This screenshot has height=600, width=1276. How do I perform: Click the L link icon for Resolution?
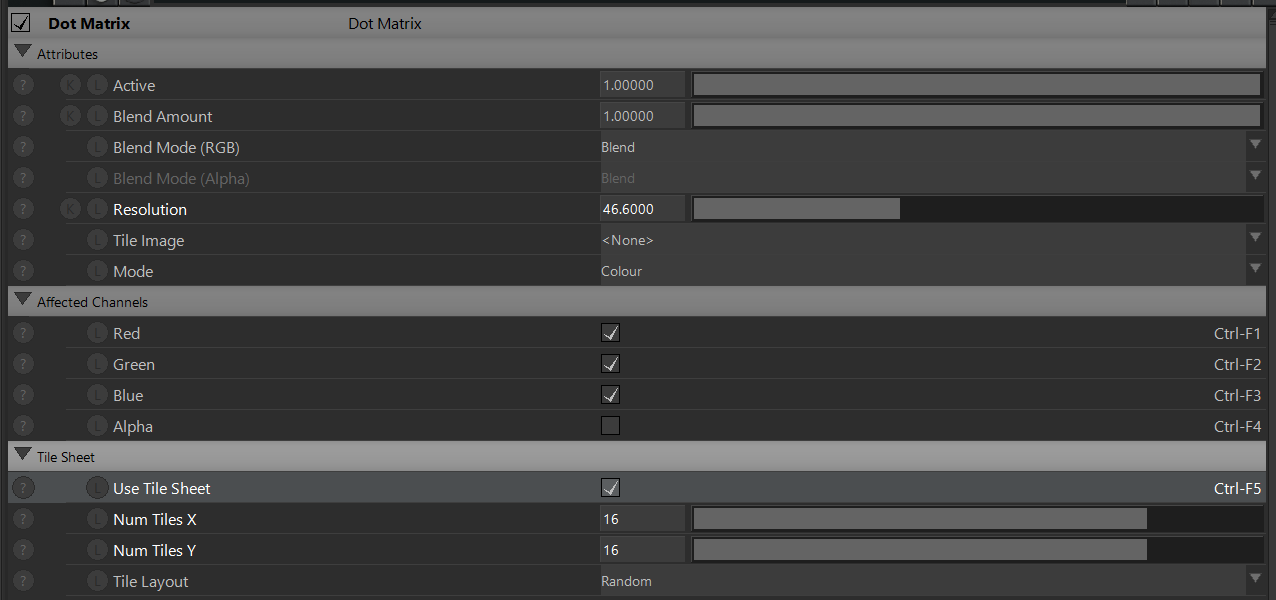click(x=97, y=209)
